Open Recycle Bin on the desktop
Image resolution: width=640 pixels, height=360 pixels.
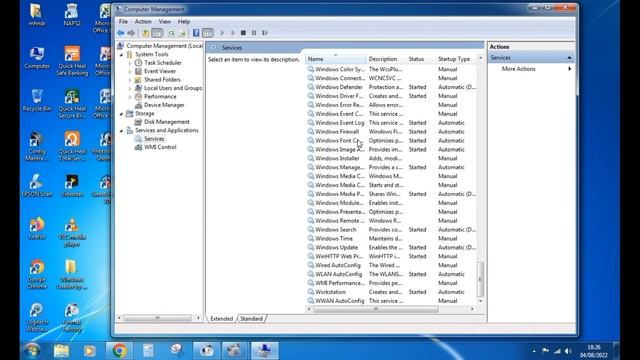pos(37,100)
